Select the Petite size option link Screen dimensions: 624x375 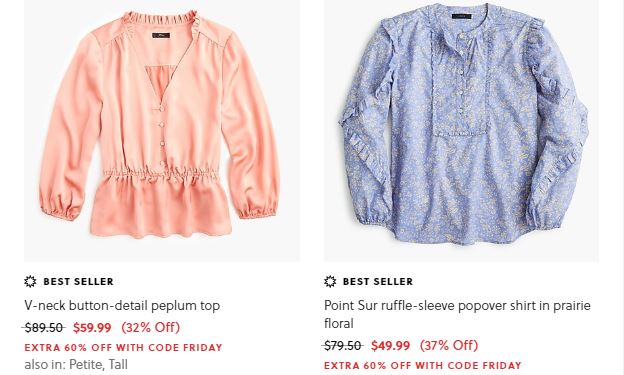(85, 364)
